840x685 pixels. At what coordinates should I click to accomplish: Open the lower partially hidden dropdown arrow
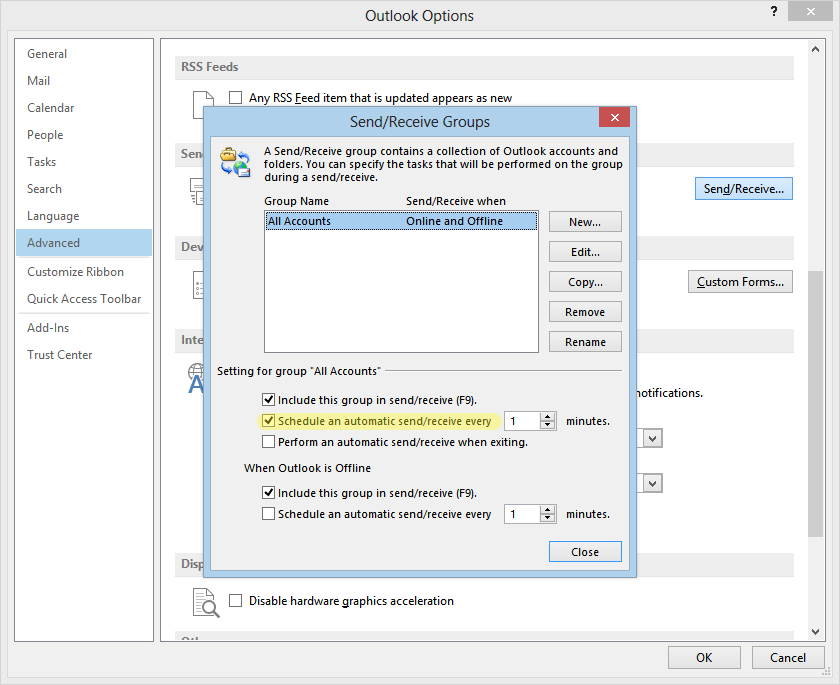click(x=652, y=484)
